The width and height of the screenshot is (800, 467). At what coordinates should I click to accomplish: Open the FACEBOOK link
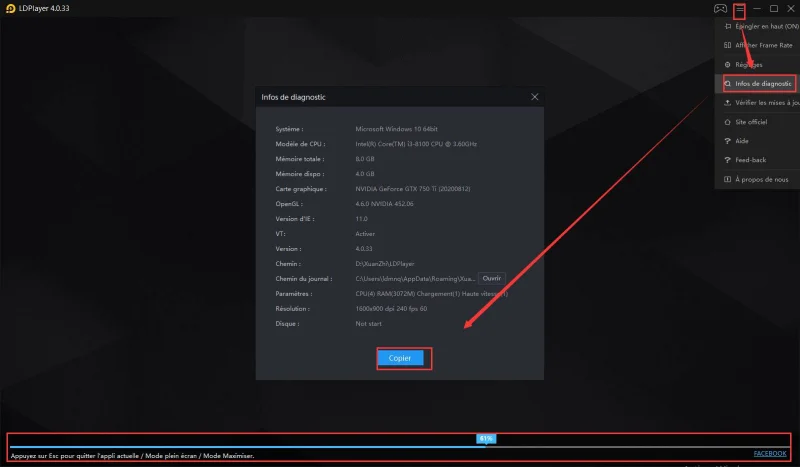tap(770, 454)
